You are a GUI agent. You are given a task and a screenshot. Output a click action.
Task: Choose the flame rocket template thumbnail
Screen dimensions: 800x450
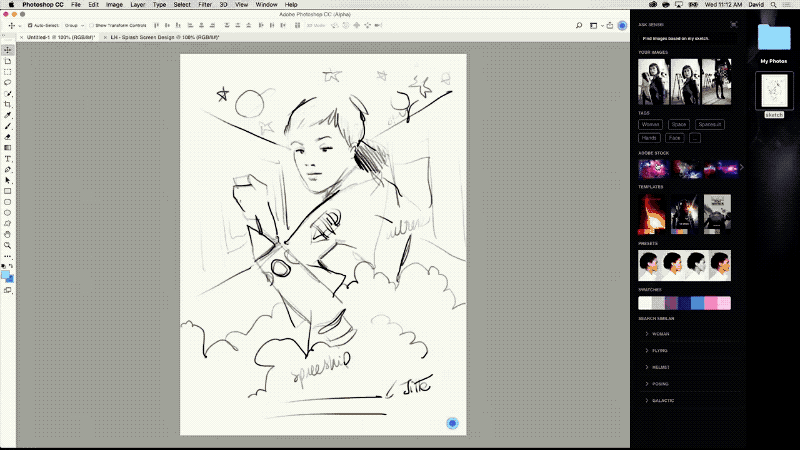click(x=652, y=214)
